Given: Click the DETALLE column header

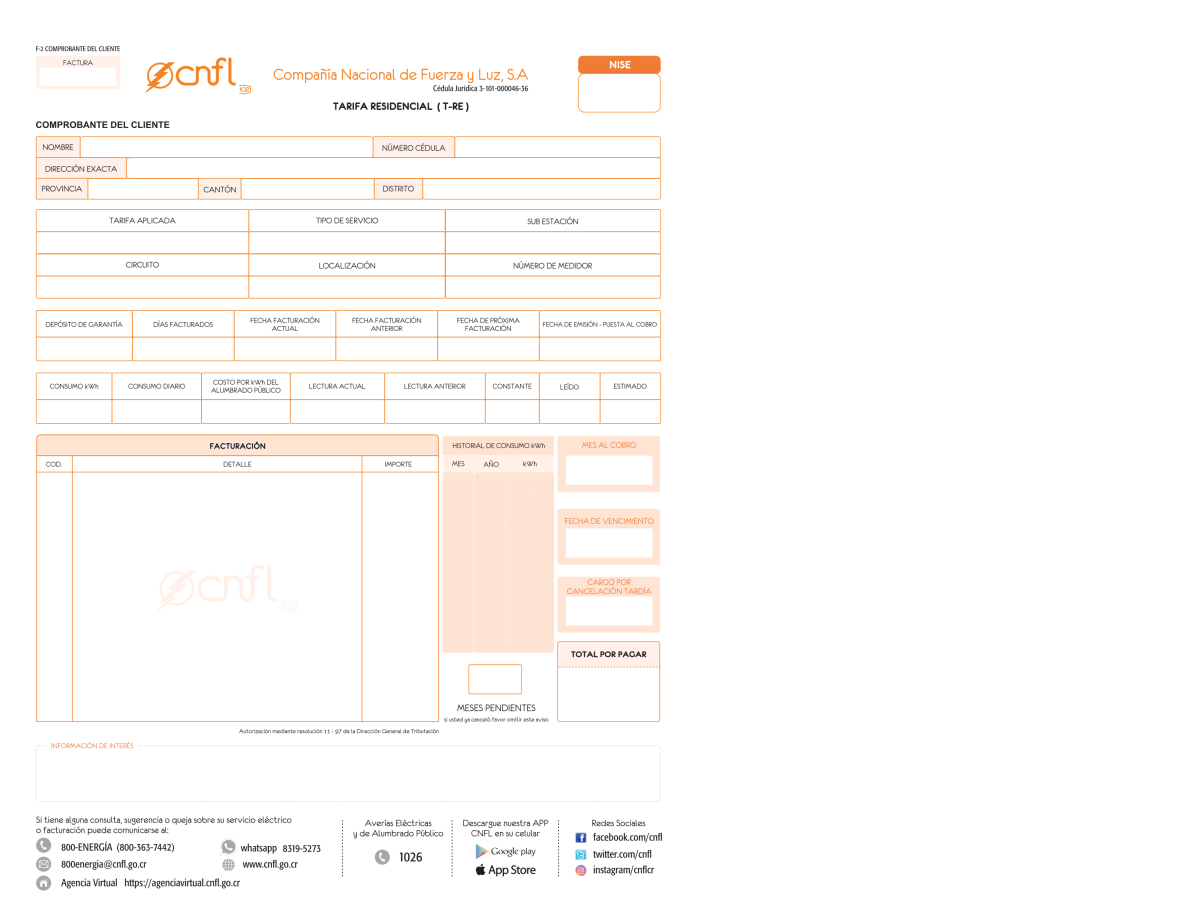Looking at the screenshot, I should tap(237, 464).
